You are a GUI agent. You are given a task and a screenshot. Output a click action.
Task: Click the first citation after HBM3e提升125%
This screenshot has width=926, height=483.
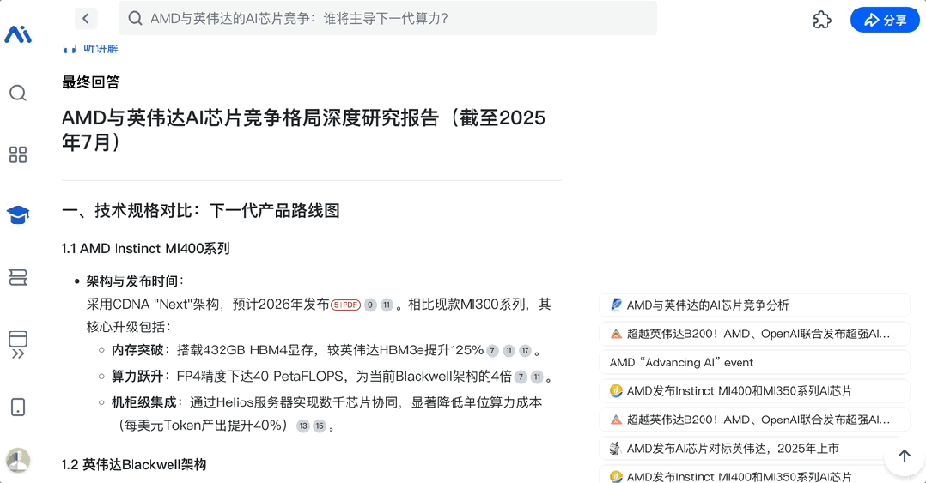click(492, 351)
